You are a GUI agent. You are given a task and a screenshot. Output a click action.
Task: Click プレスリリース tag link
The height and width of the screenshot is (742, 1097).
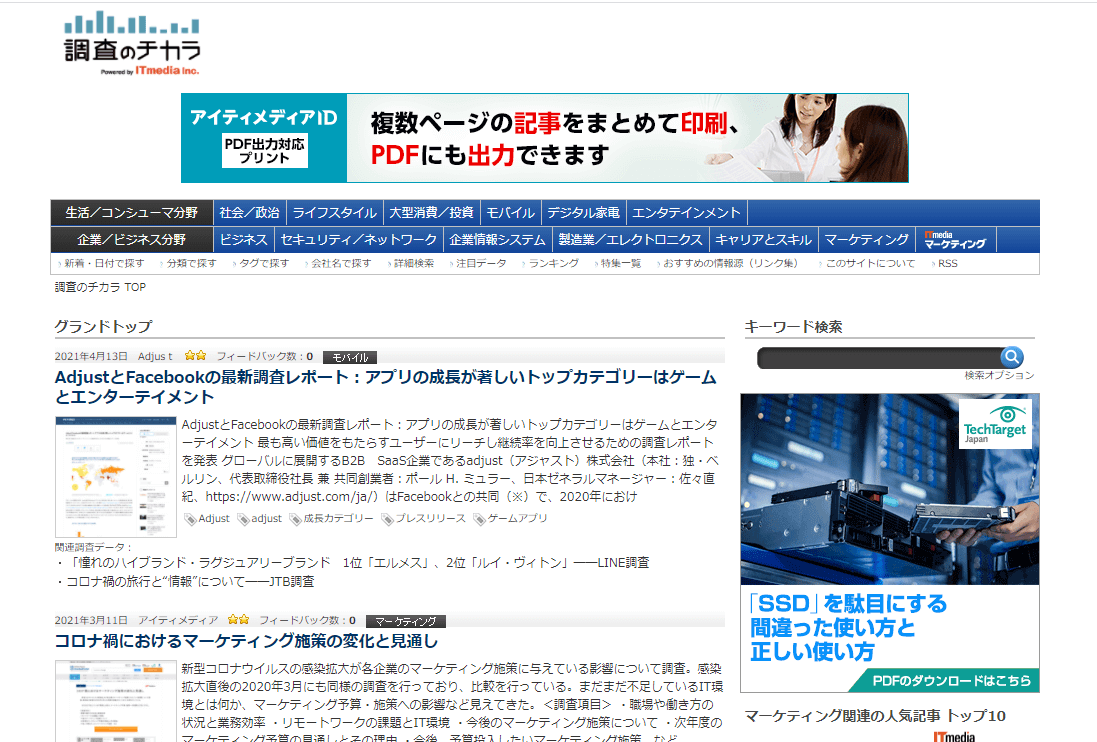coord(430,518)
